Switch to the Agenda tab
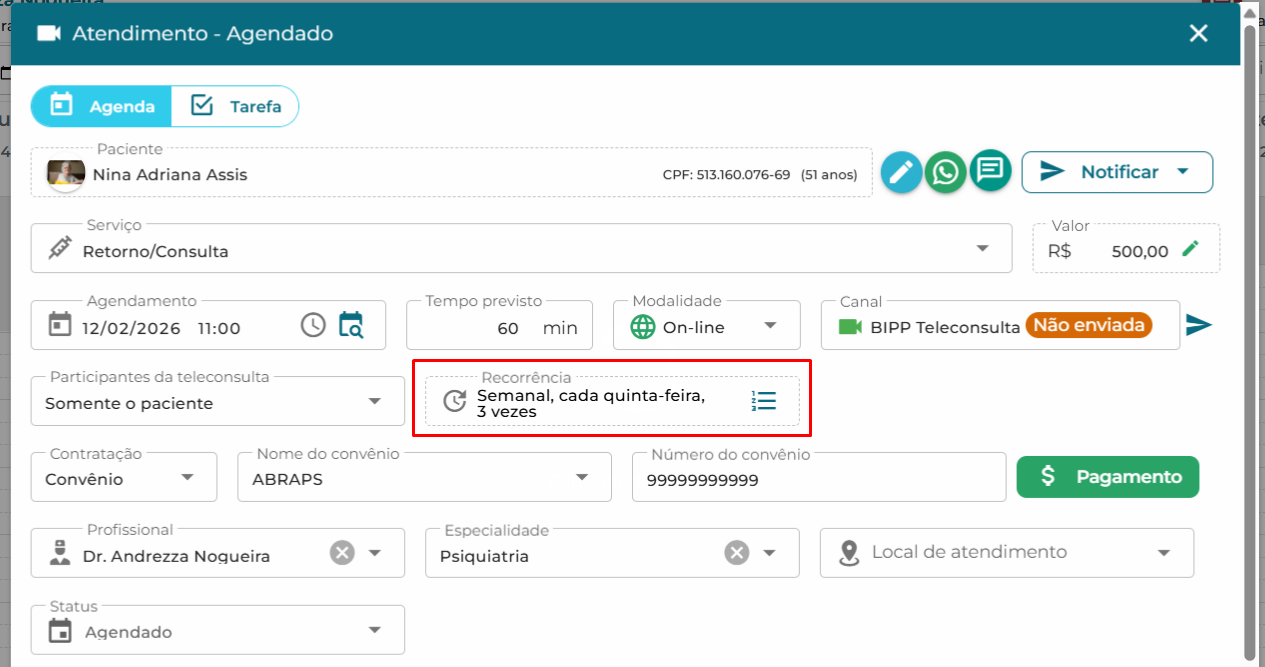 pyautogui.click(x=101, y=106)
